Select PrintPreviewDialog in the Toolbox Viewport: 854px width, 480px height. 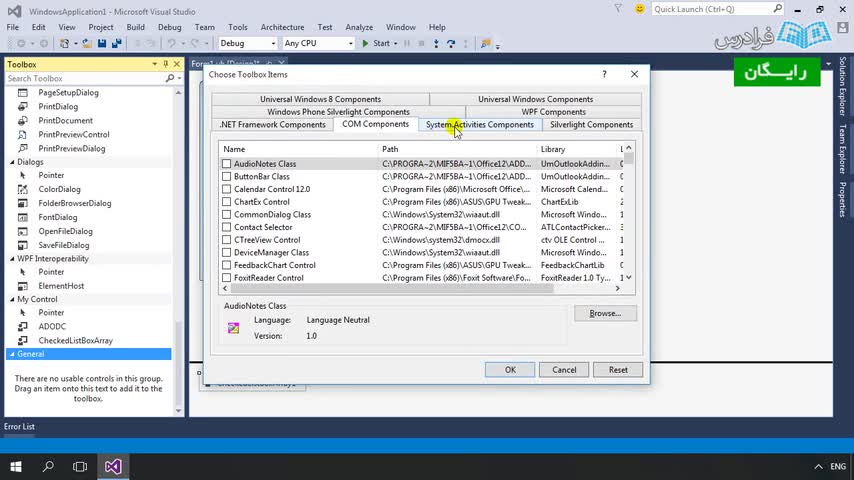[x=72, y=148]
